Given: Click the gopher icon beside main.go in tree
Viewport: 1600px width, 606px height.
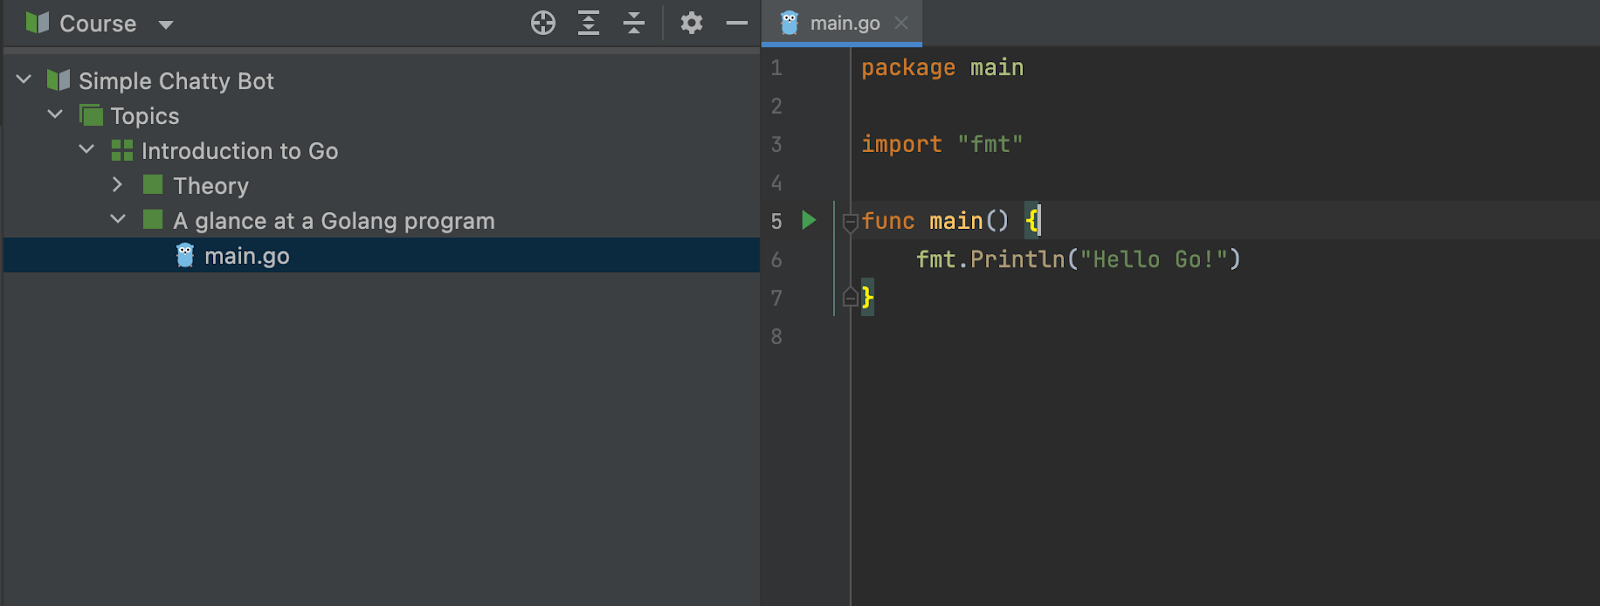Looking at the screenshot, I should [185, 256].
